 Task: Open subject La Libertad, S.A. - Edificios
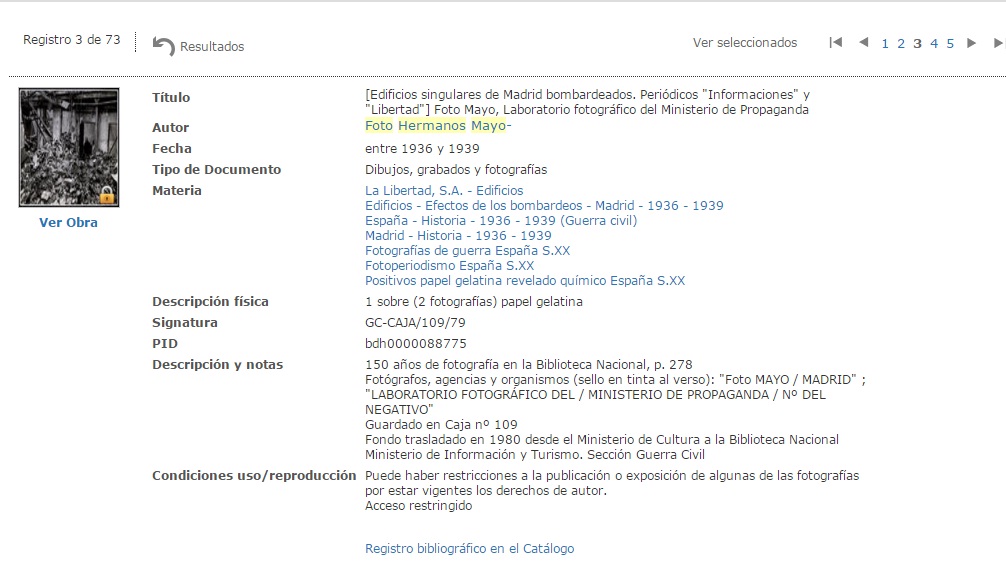pyautogui.click(x=444, y=190)
